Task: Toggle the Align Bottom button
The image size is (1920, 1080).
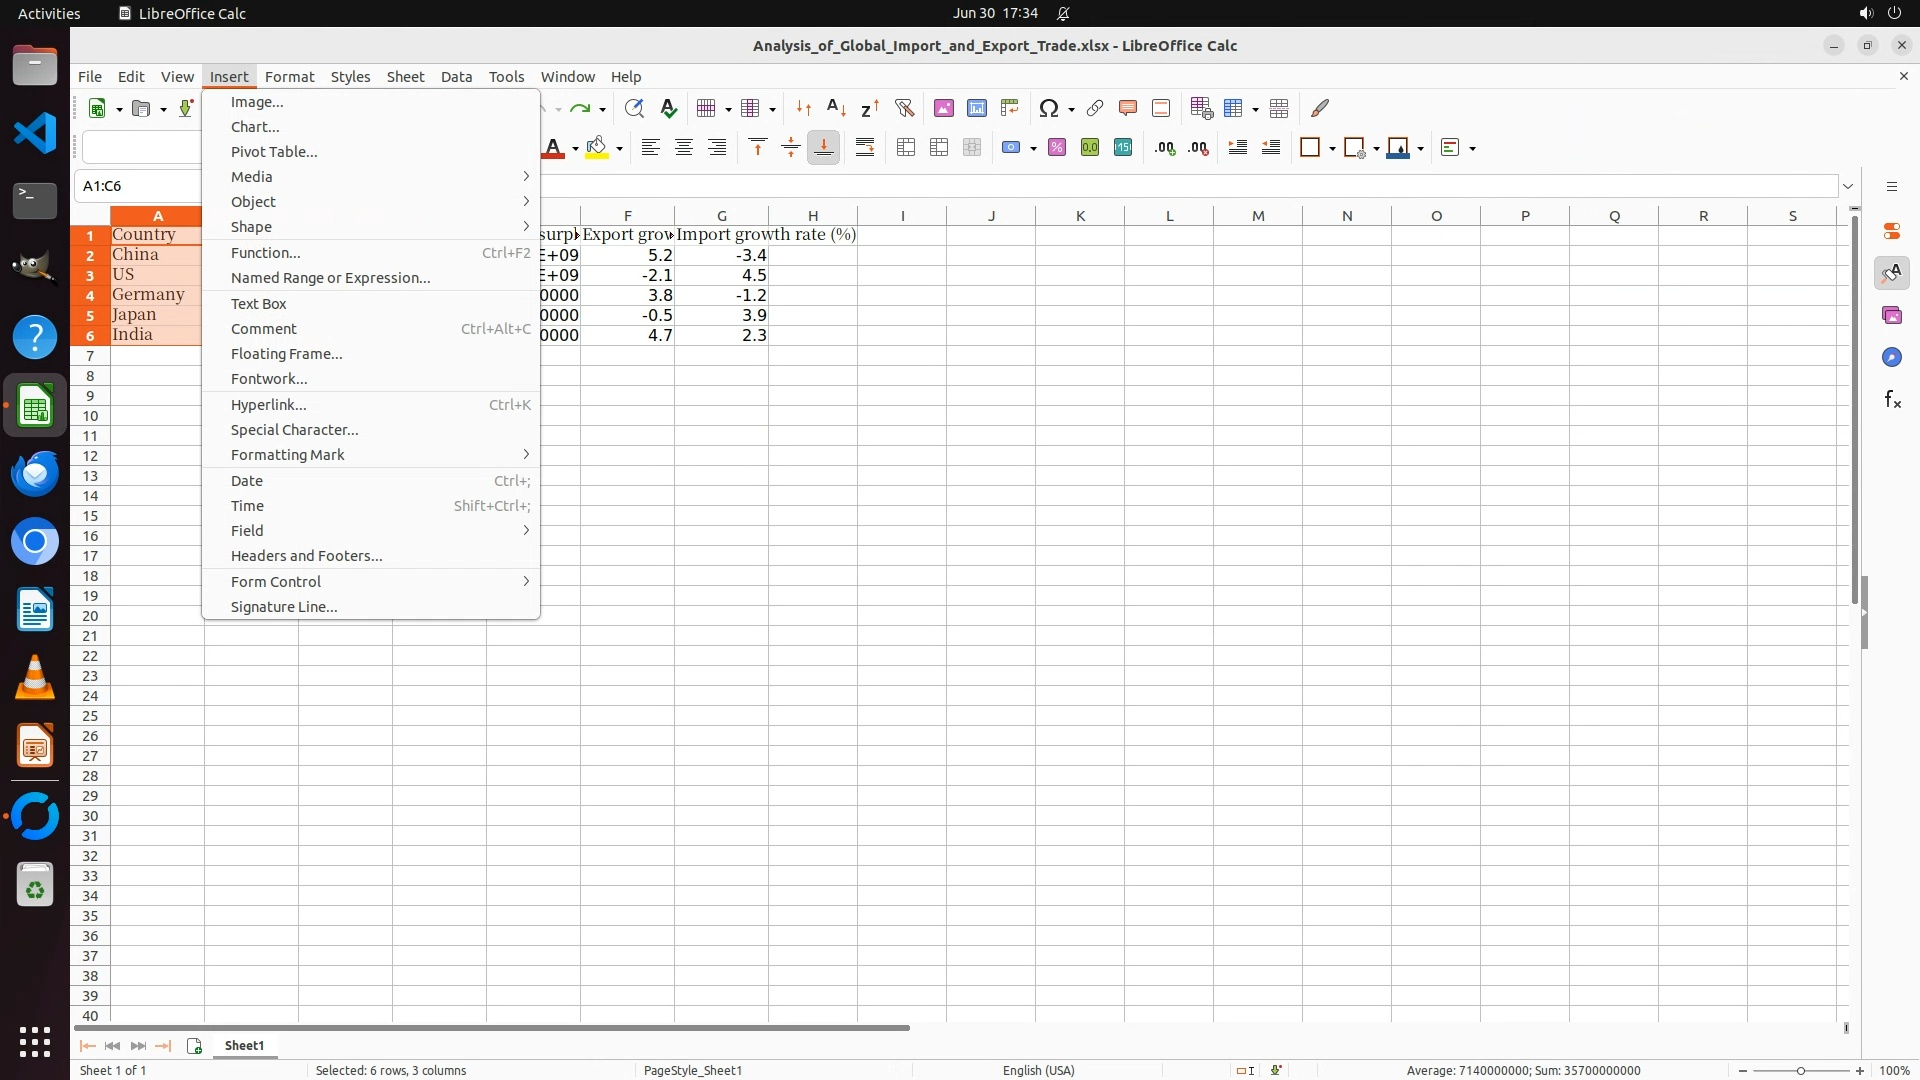Action: (823, 148)
